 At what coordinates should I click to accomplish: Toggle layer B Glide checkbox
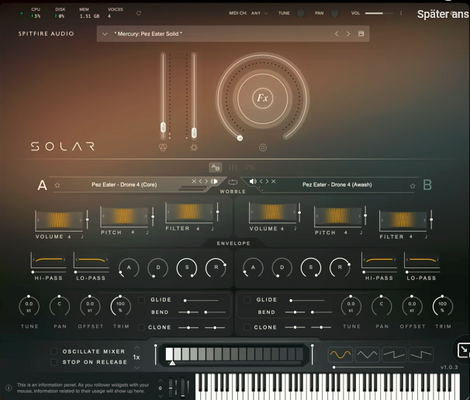click(247, 300)
